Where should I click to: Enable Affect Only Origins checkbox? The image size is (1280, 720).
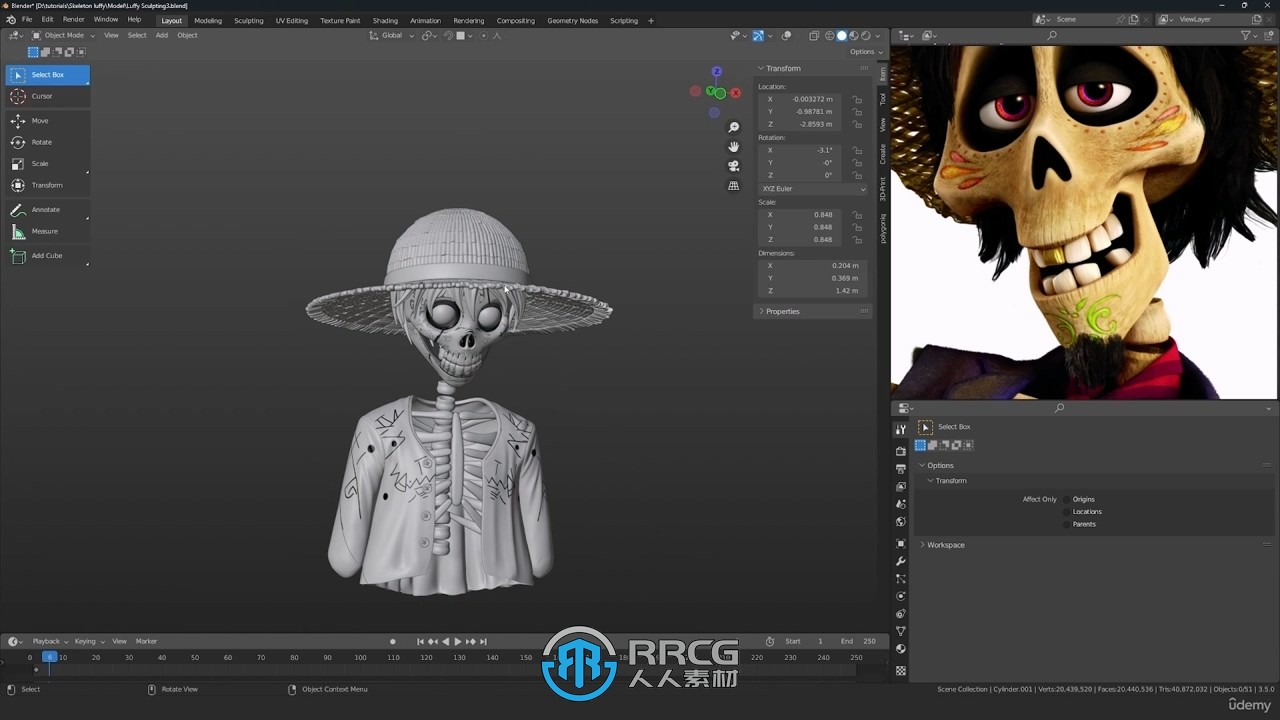1066,499
